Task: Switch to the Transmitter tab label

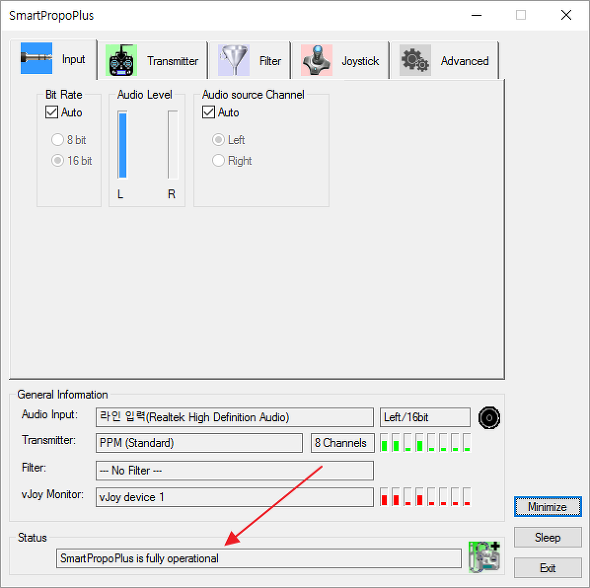Action: [x=172, y=61]
